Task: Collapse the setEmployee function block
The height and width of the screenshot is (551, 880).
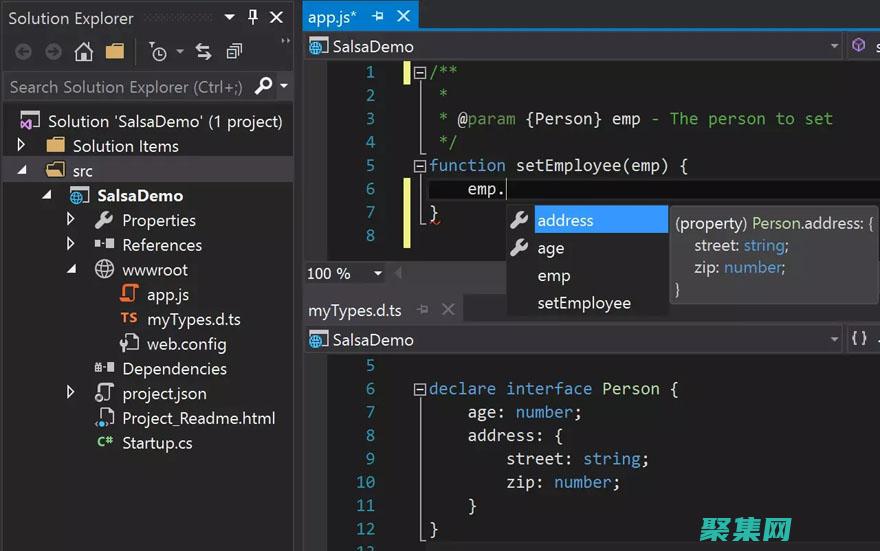Action: (420, 166)
